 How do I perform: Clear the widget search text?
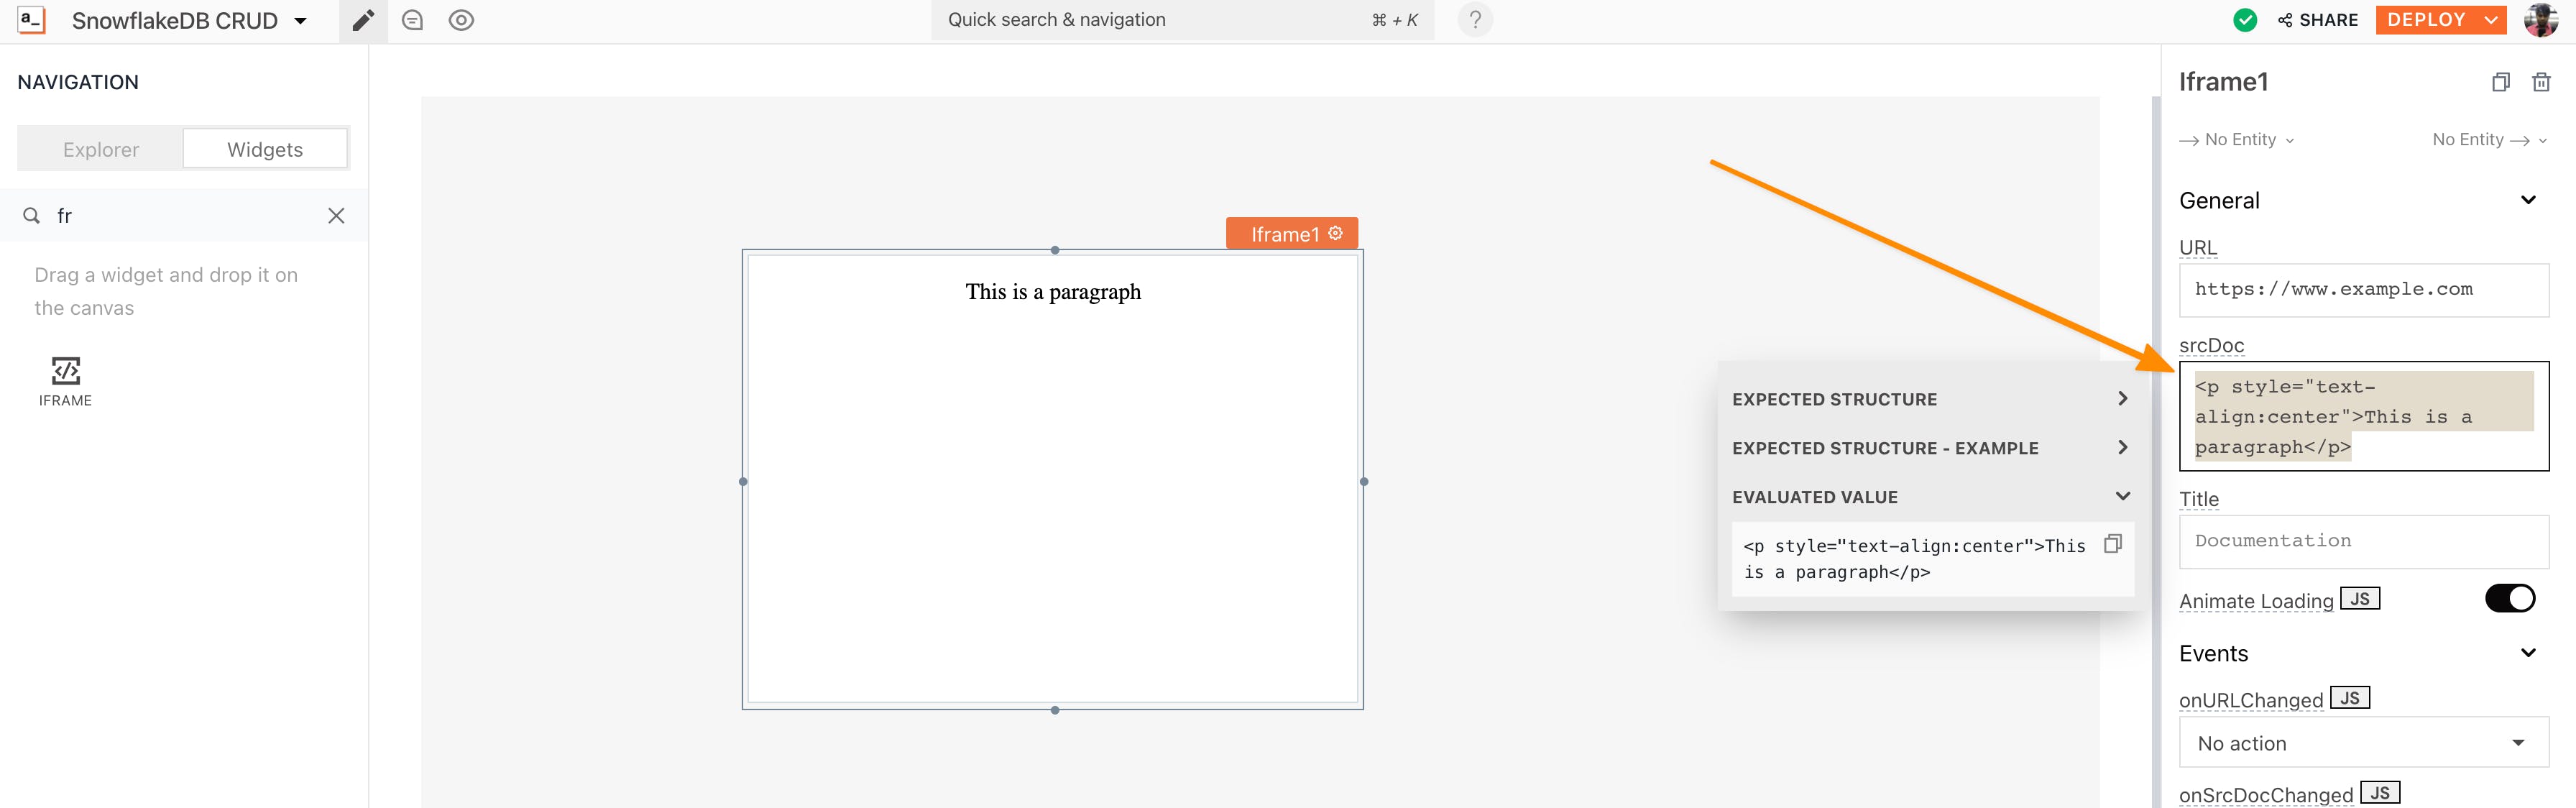click(x=336, y=216)
